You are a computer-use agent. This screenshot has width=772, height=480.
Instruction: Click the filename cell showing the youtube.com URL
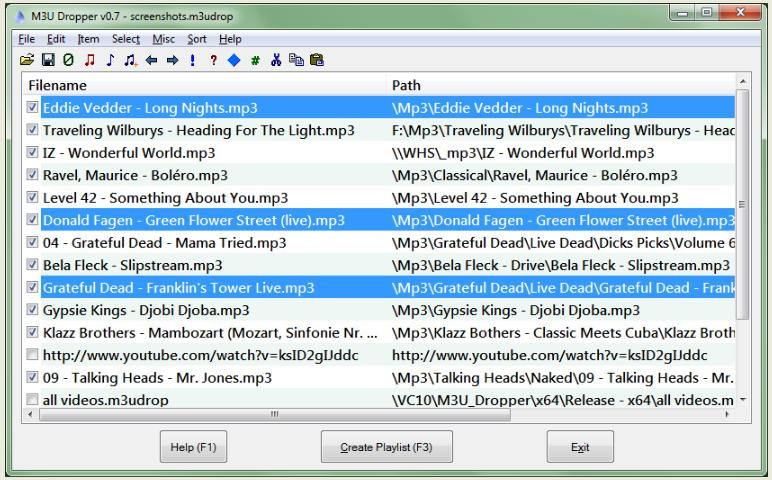pos(200,355)
